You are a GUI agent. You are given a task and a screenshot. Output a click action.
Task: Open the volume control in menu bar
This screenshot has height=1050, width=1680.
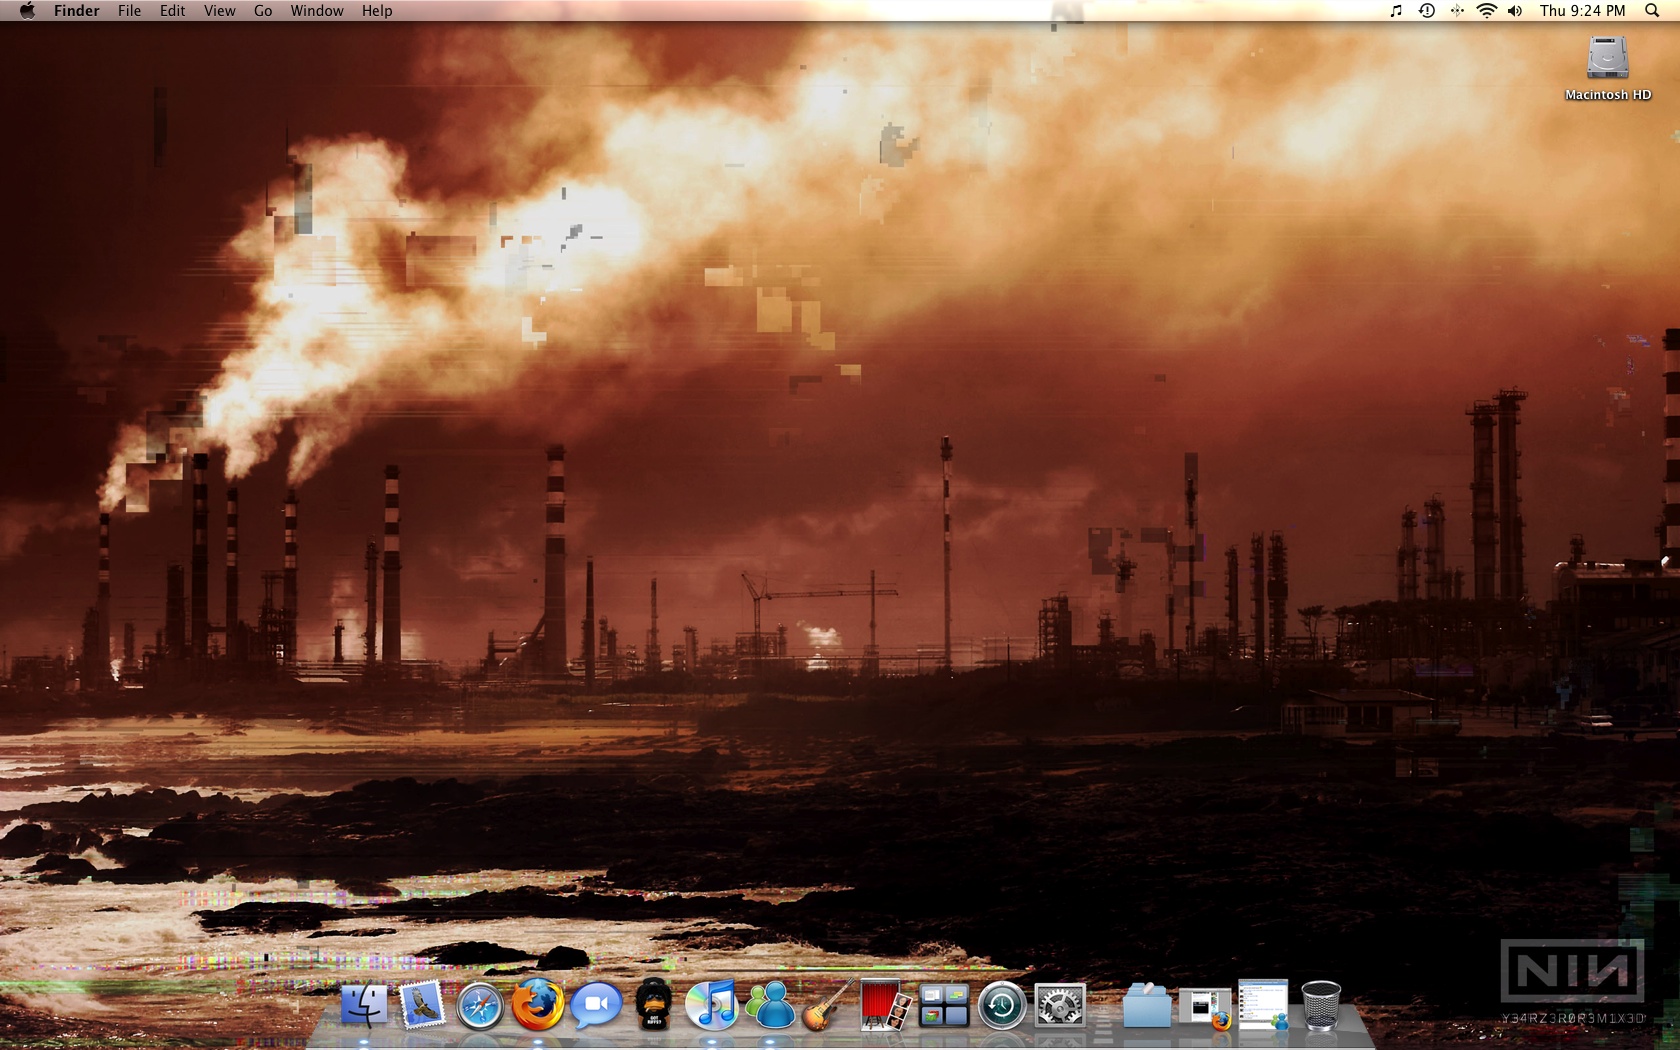pyautogui.click(x=1515, y=11)
